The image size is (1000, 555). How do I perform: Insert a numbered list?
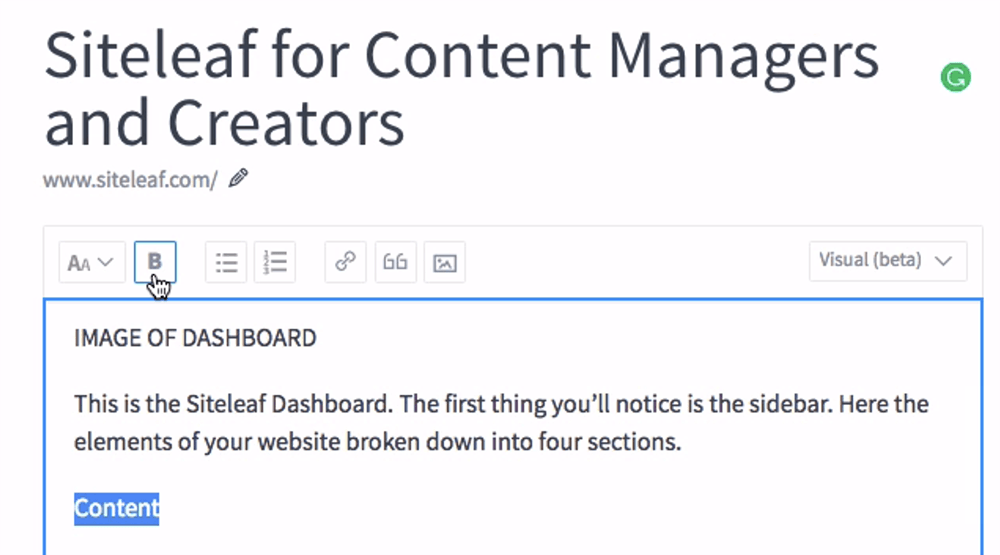tap(275, 262)
